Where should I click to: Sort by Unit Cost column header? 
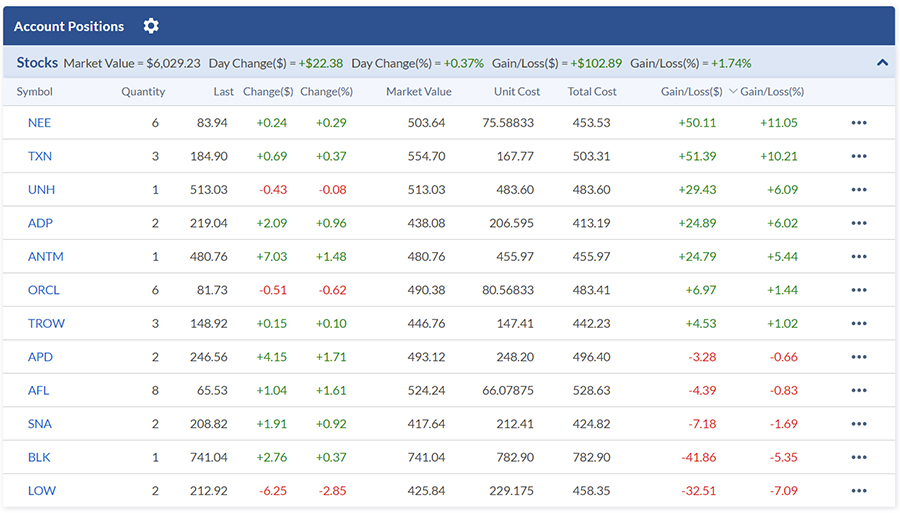[x=517, y=92]
